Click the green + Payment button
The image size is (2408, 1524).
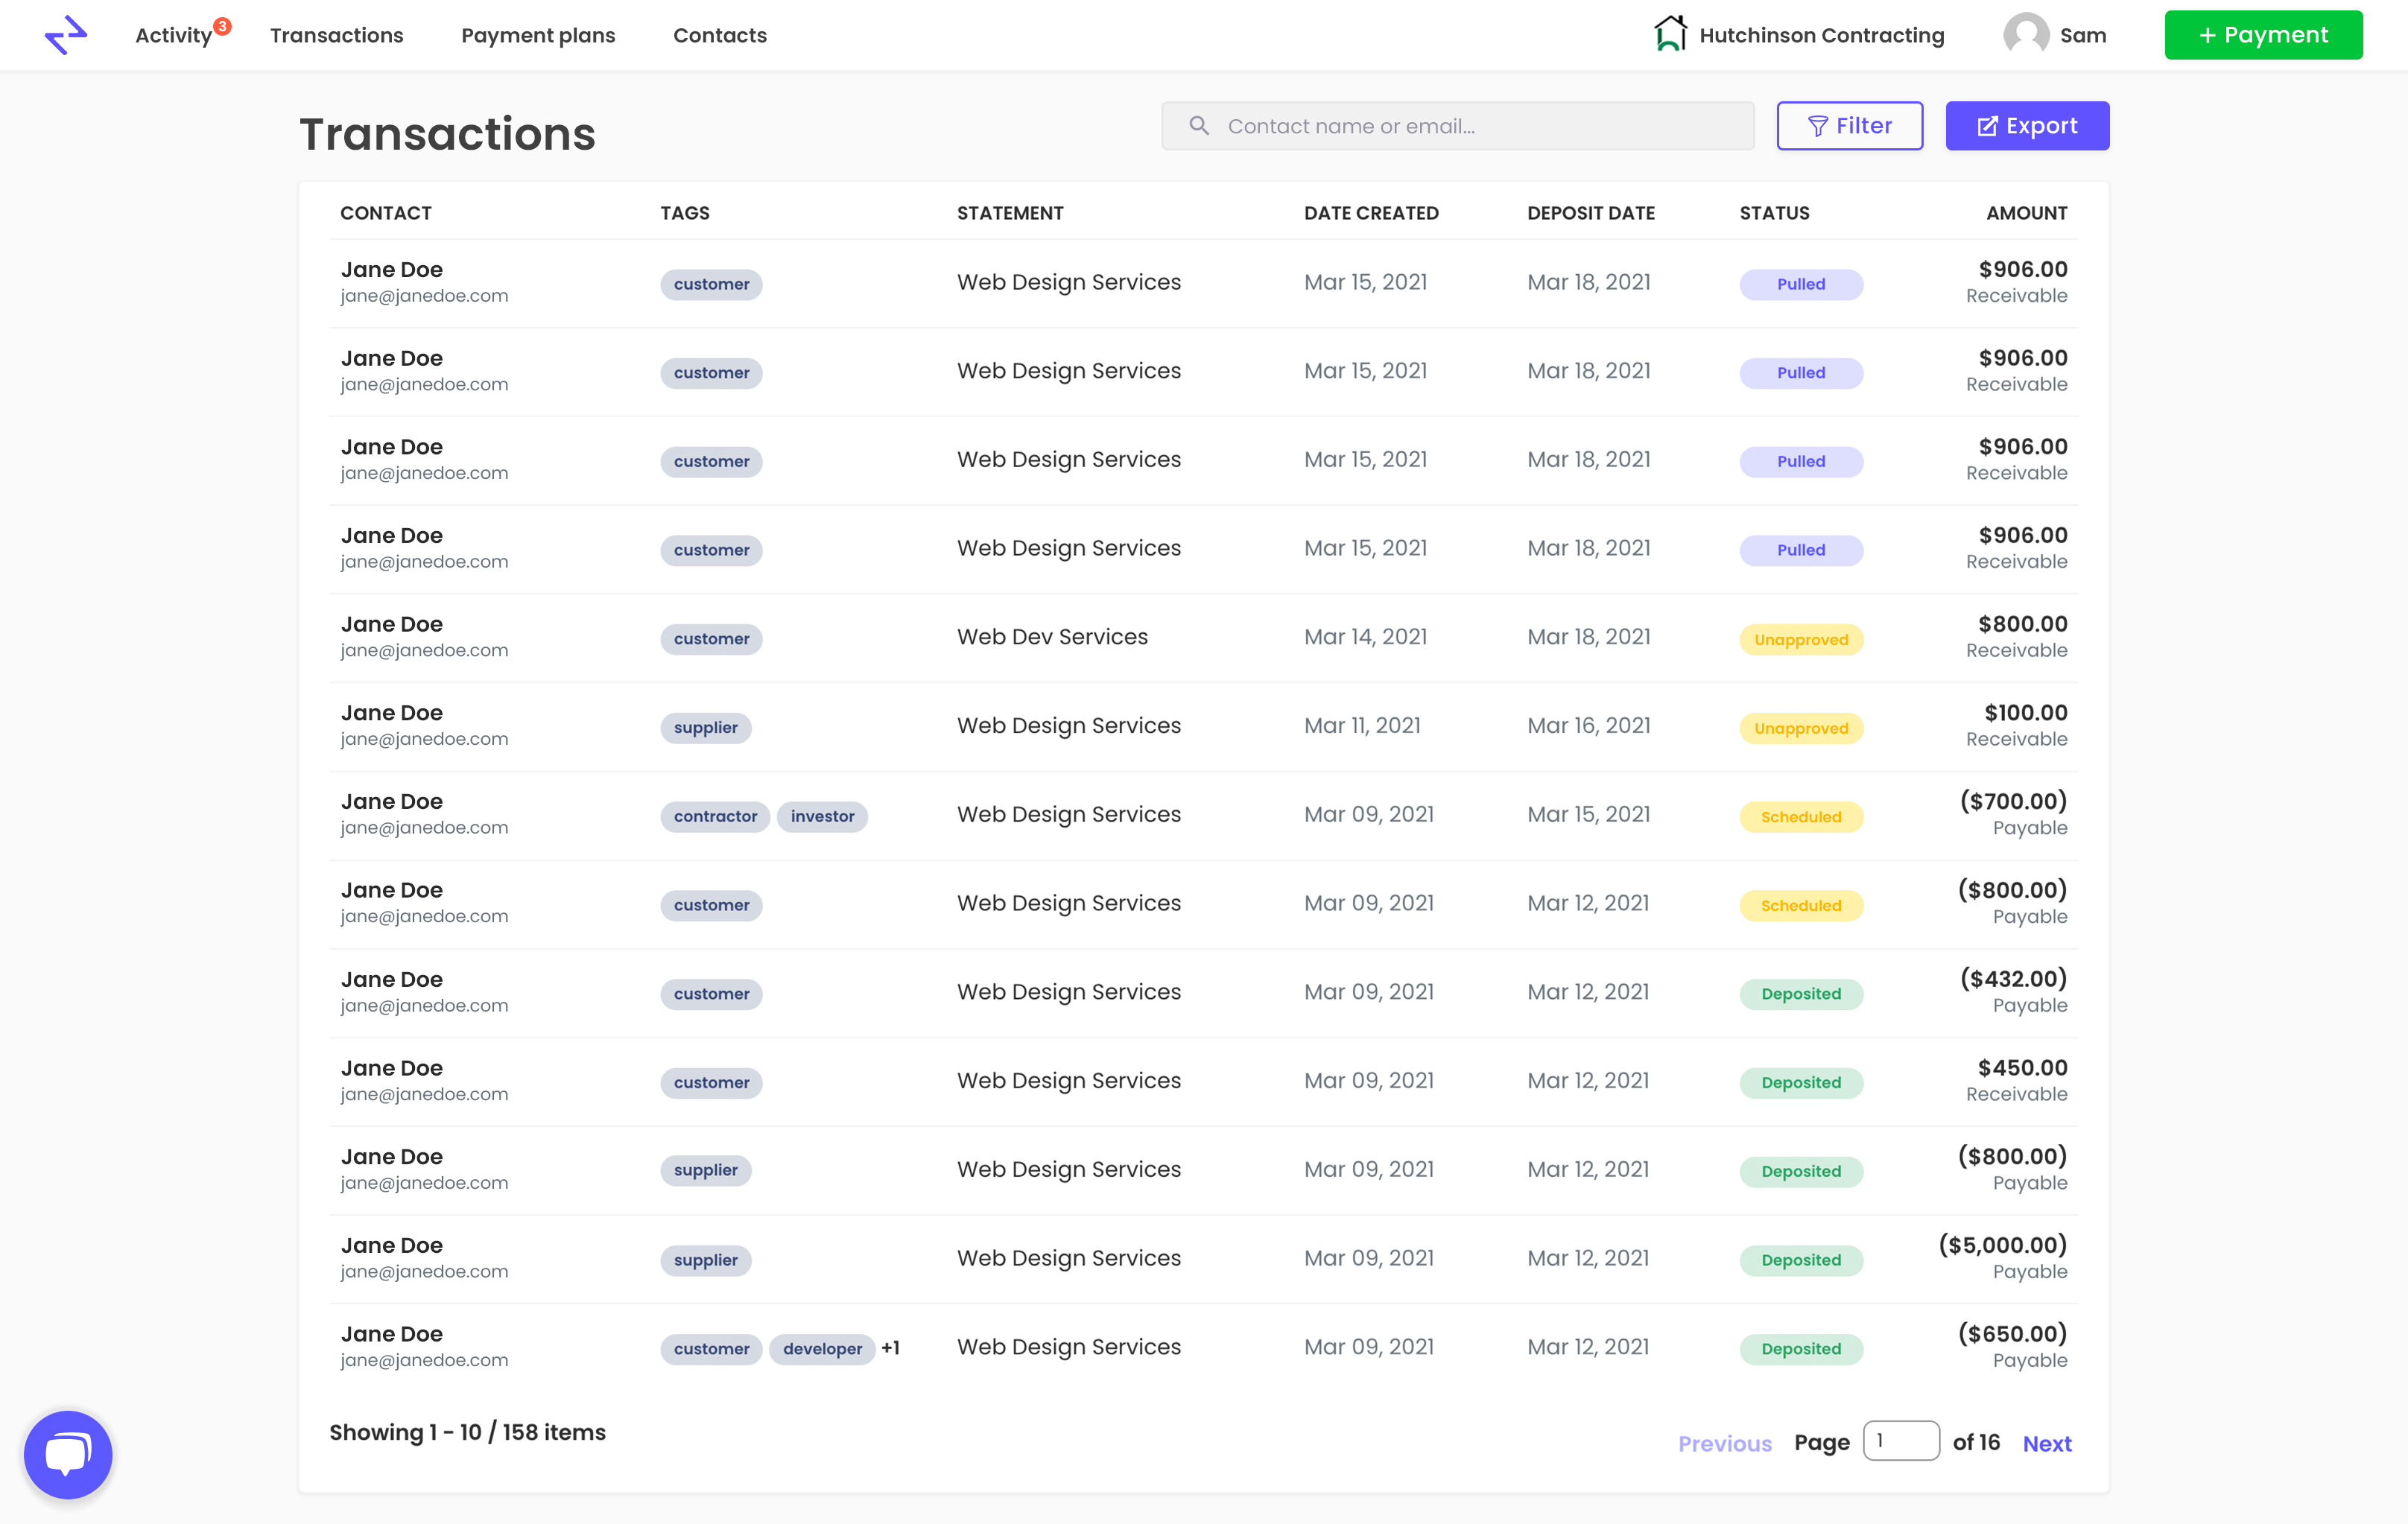(2263, 35)
